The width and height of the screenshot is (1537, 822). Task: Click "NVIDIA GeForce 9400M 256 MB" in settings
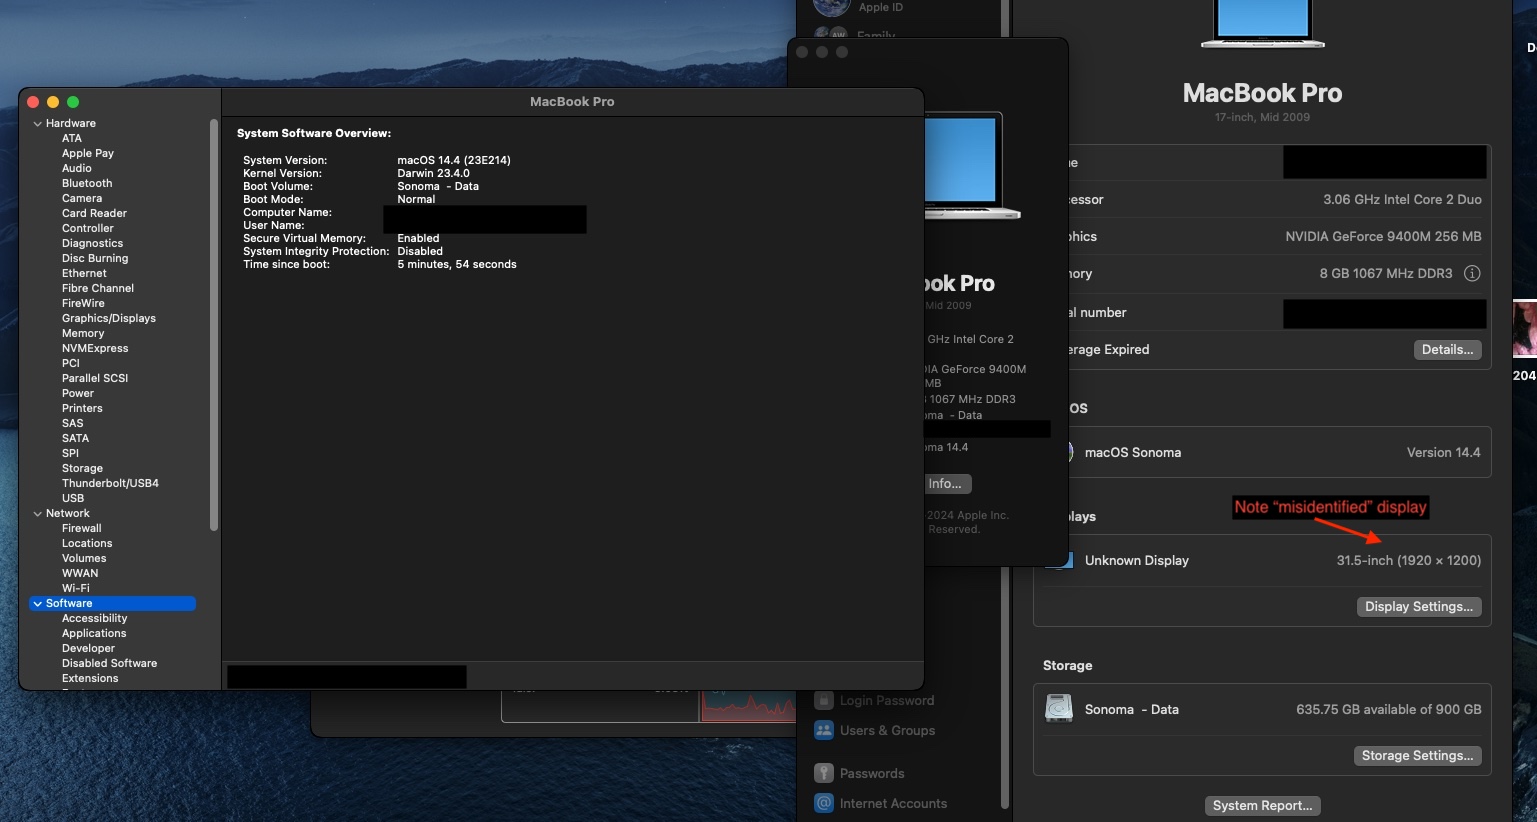pyautogui.click(x=1383, y=236)
